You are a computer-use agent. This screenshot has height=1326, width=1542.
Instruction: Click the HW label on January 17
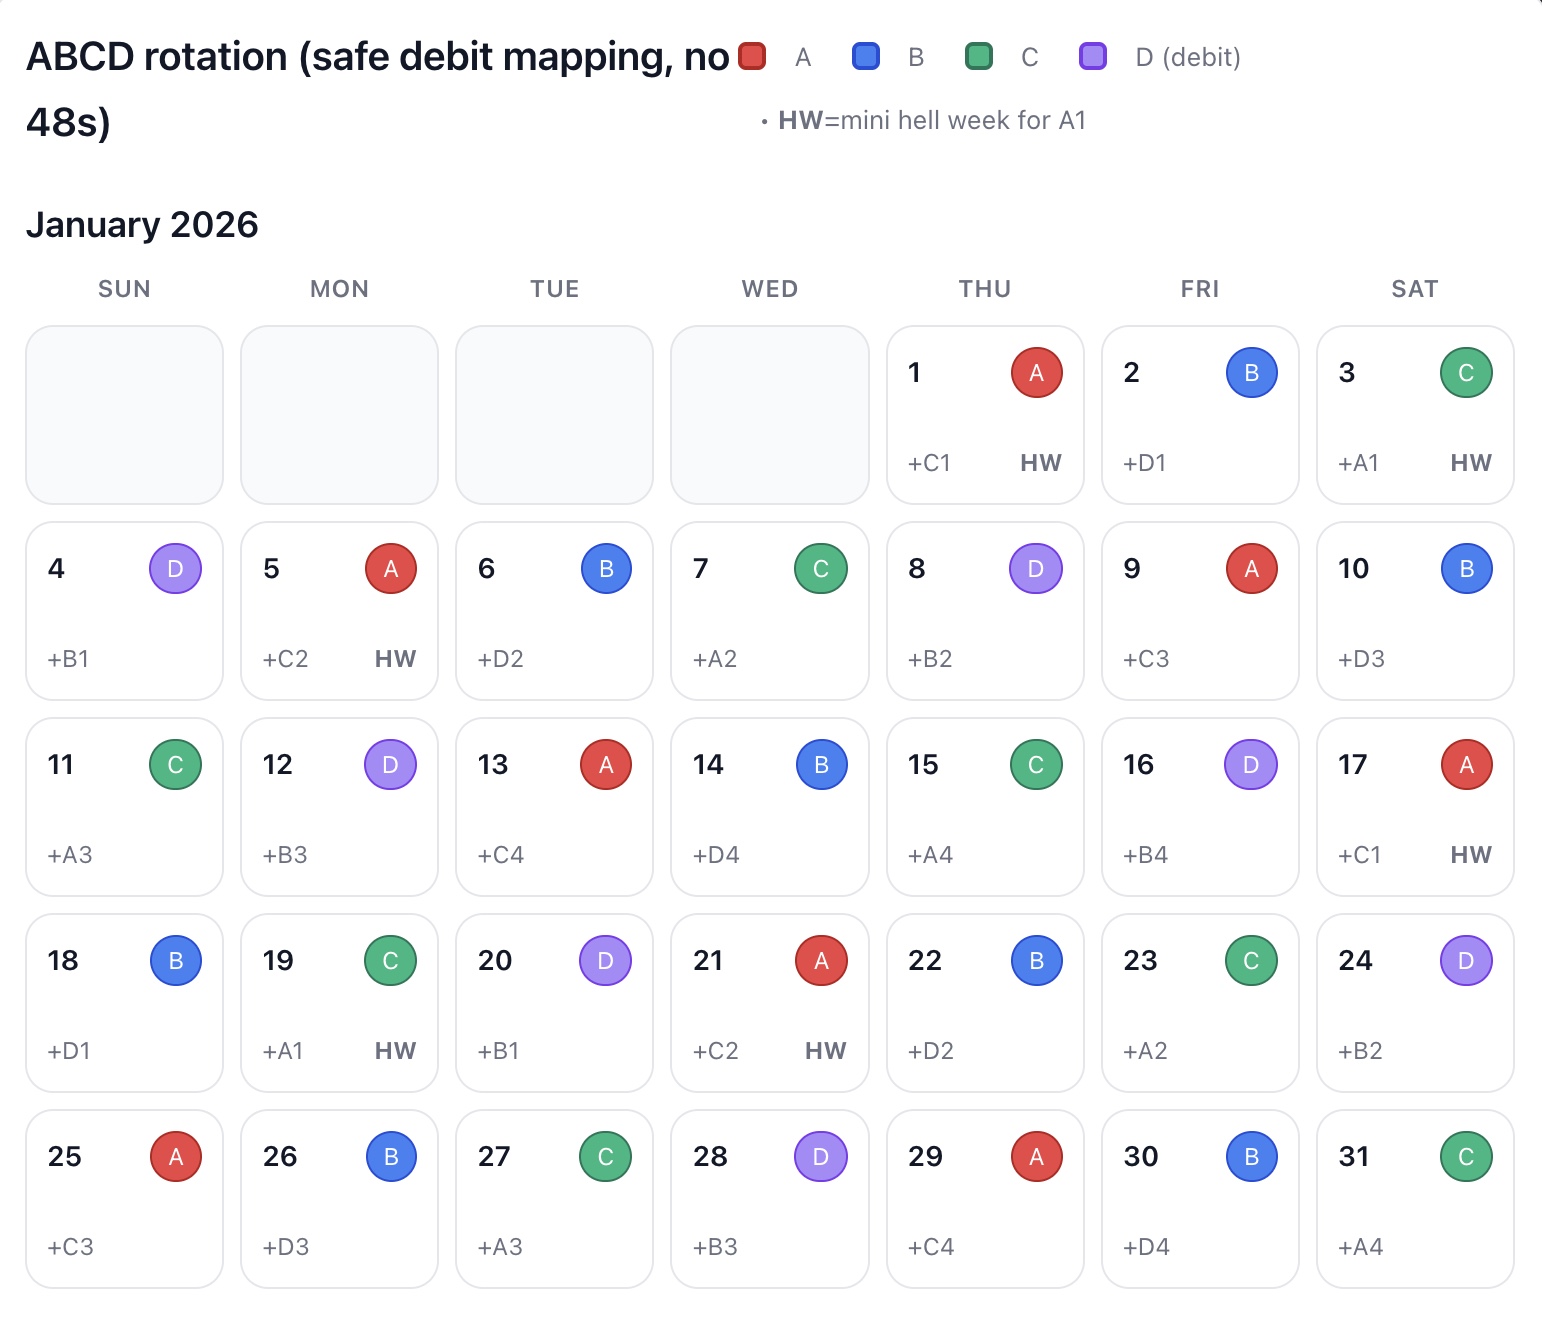[x=1470, y=855]
